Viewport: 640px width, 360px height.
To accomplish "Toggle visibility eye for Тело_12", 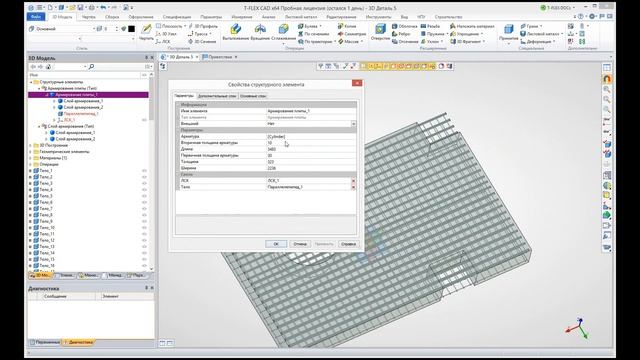I will [x=144, y=240].
